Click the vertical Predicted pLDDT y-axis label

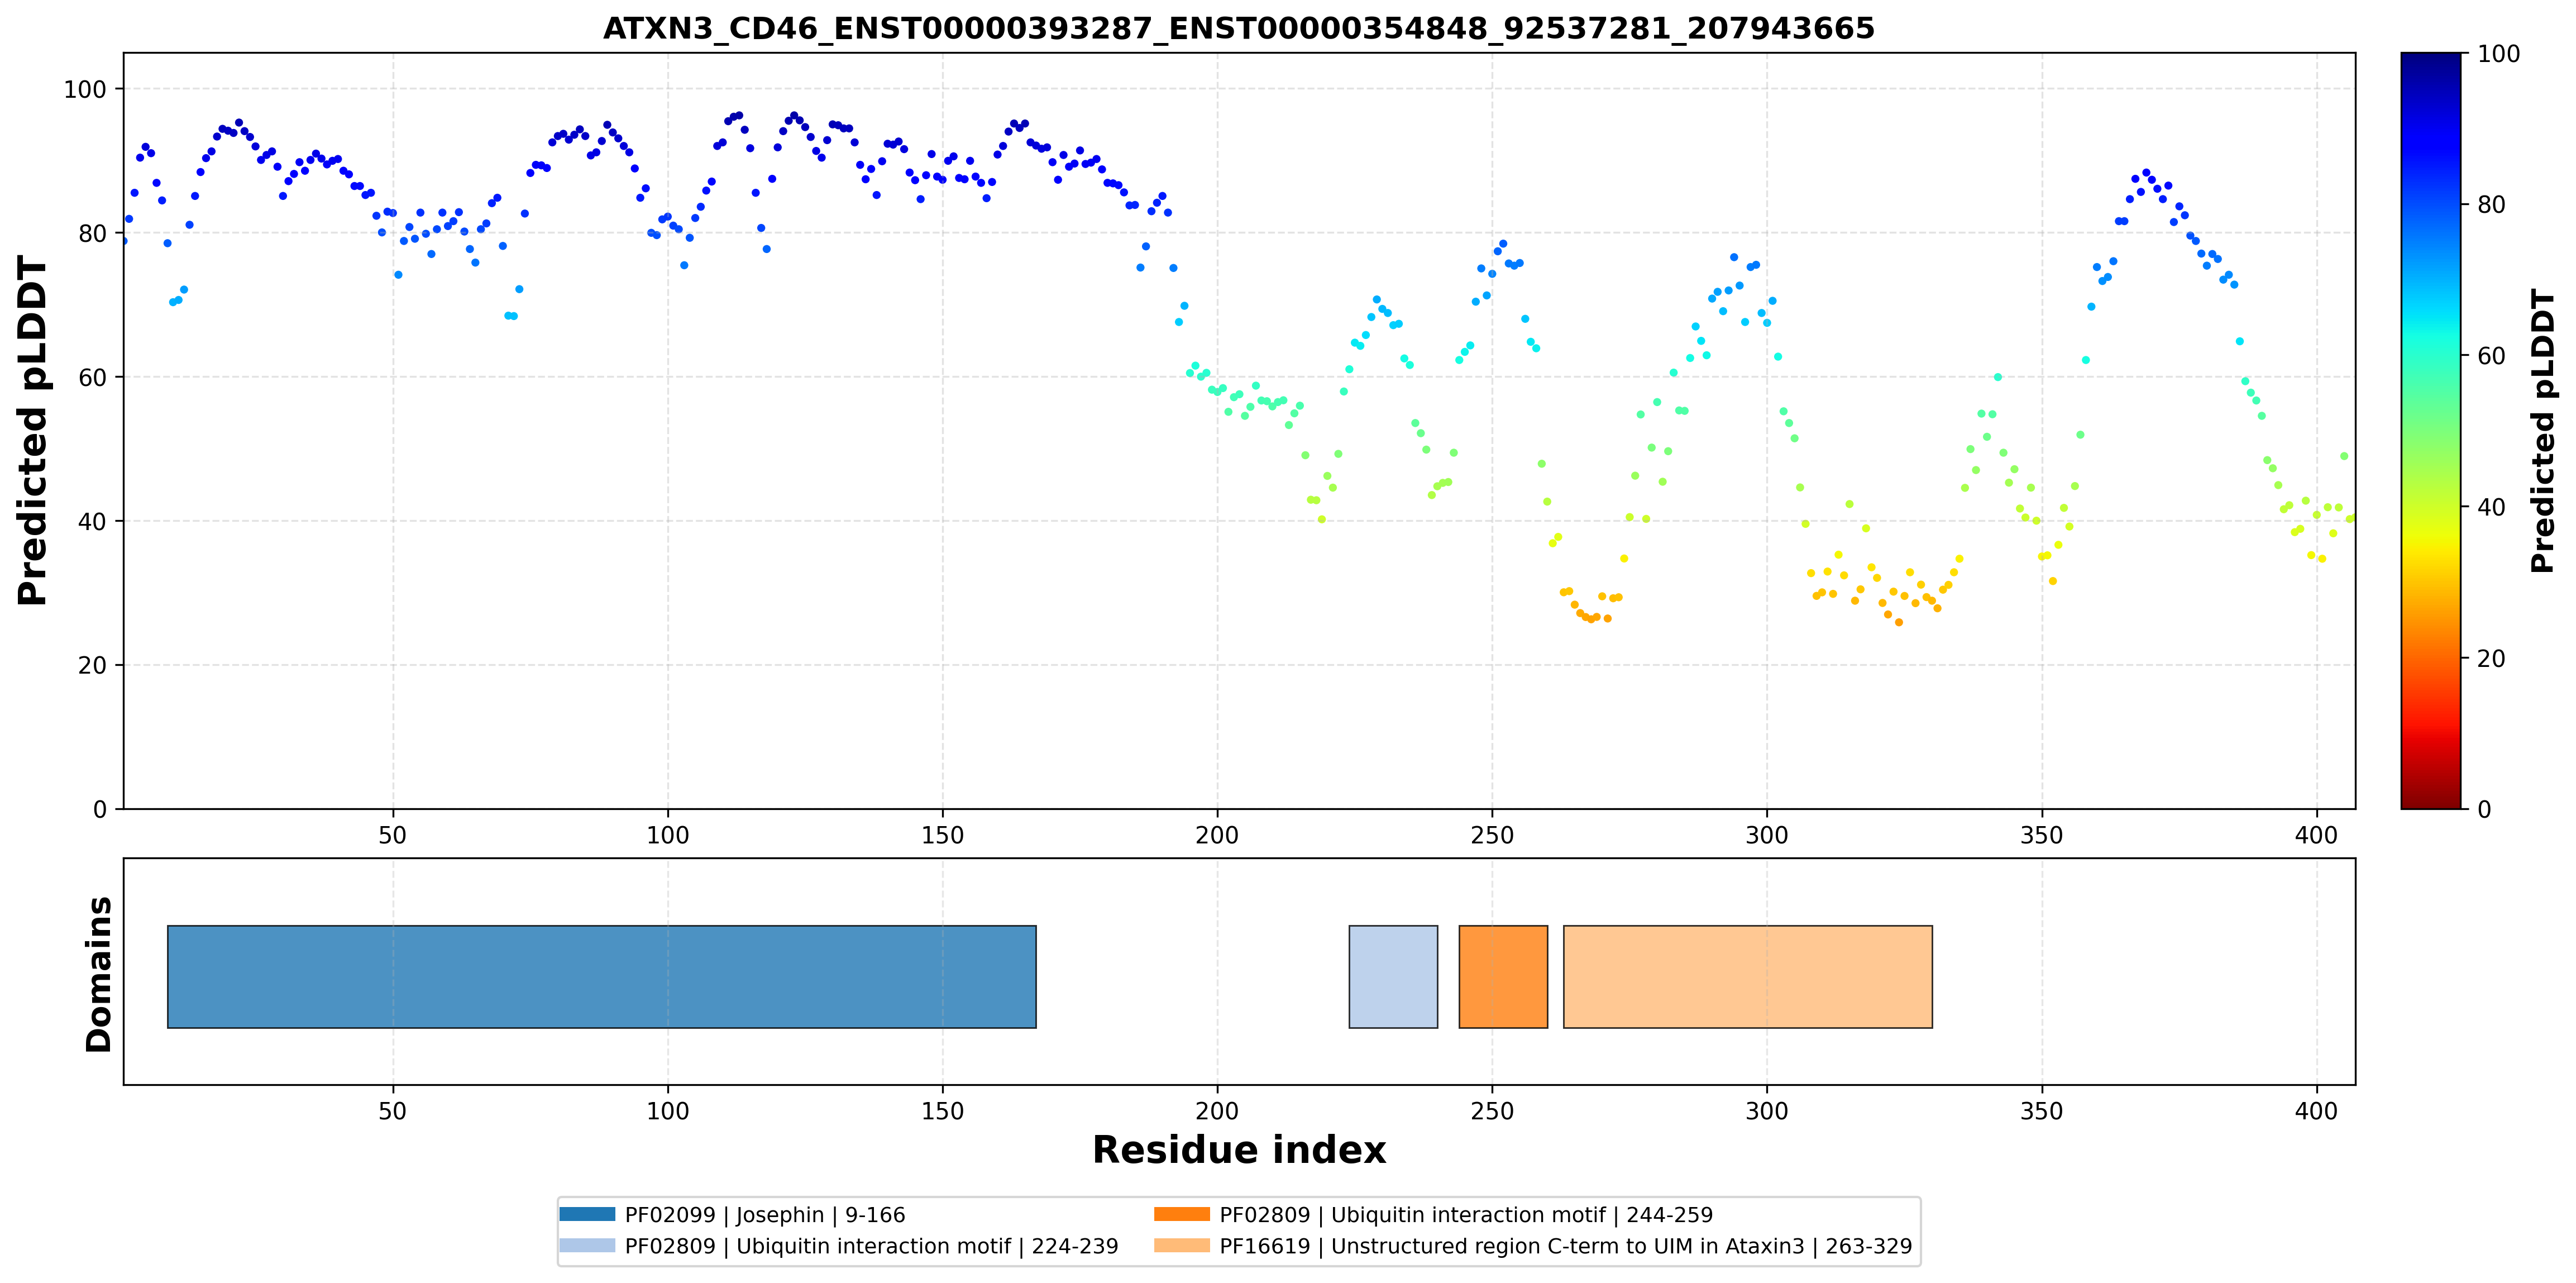tap(32, 431)
